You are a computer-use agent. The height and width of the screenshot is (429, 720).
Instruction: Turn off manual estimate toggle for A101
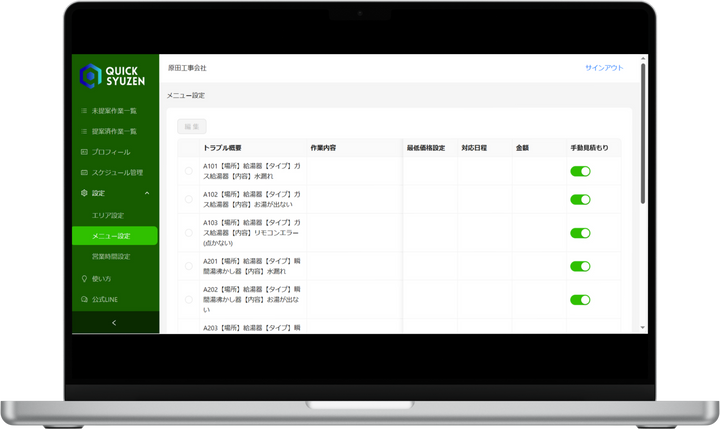click(580, 171)
